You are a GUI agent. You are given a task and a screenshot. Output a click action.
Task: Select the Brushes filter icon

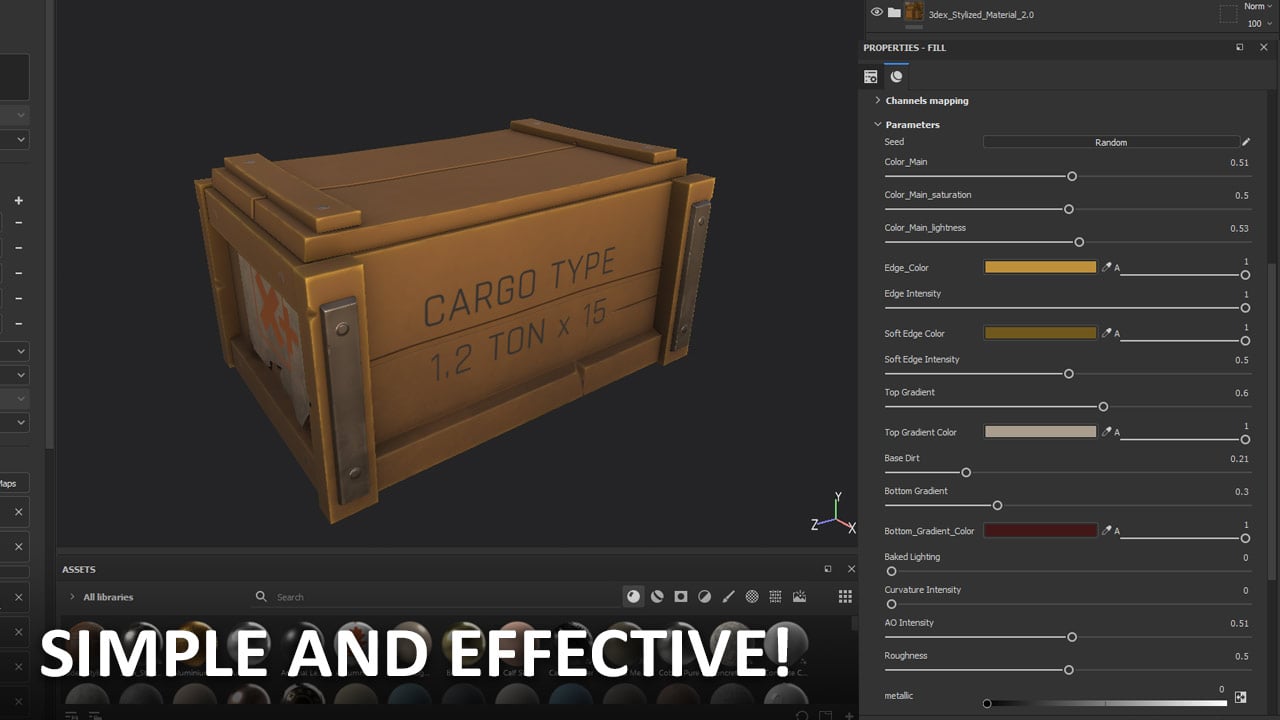click(x=728, y=596)
